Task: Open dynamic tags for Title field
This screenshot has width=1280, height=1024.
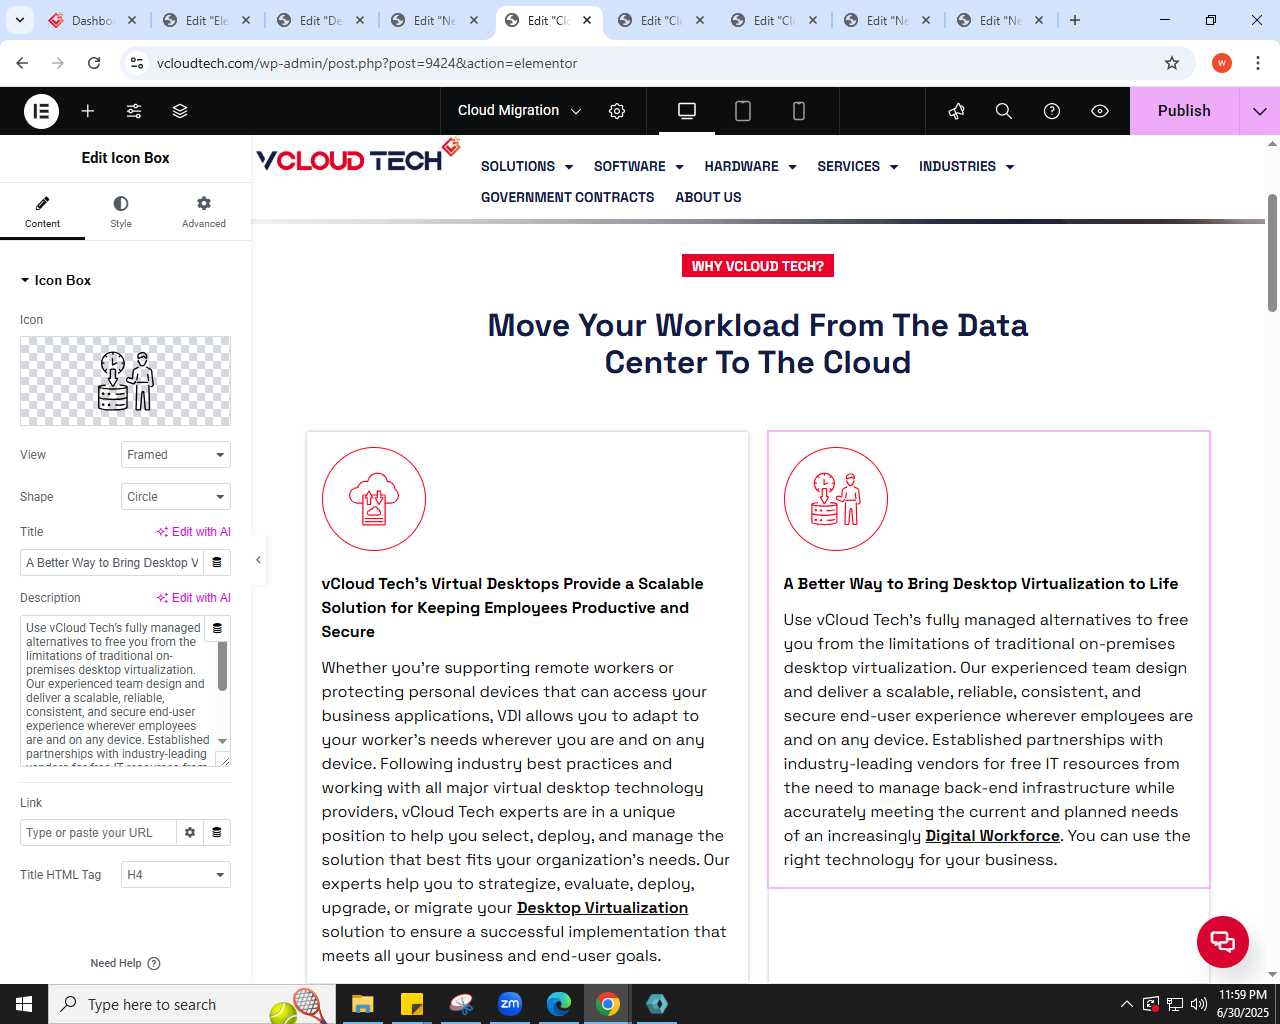Action: click(217, 563)
